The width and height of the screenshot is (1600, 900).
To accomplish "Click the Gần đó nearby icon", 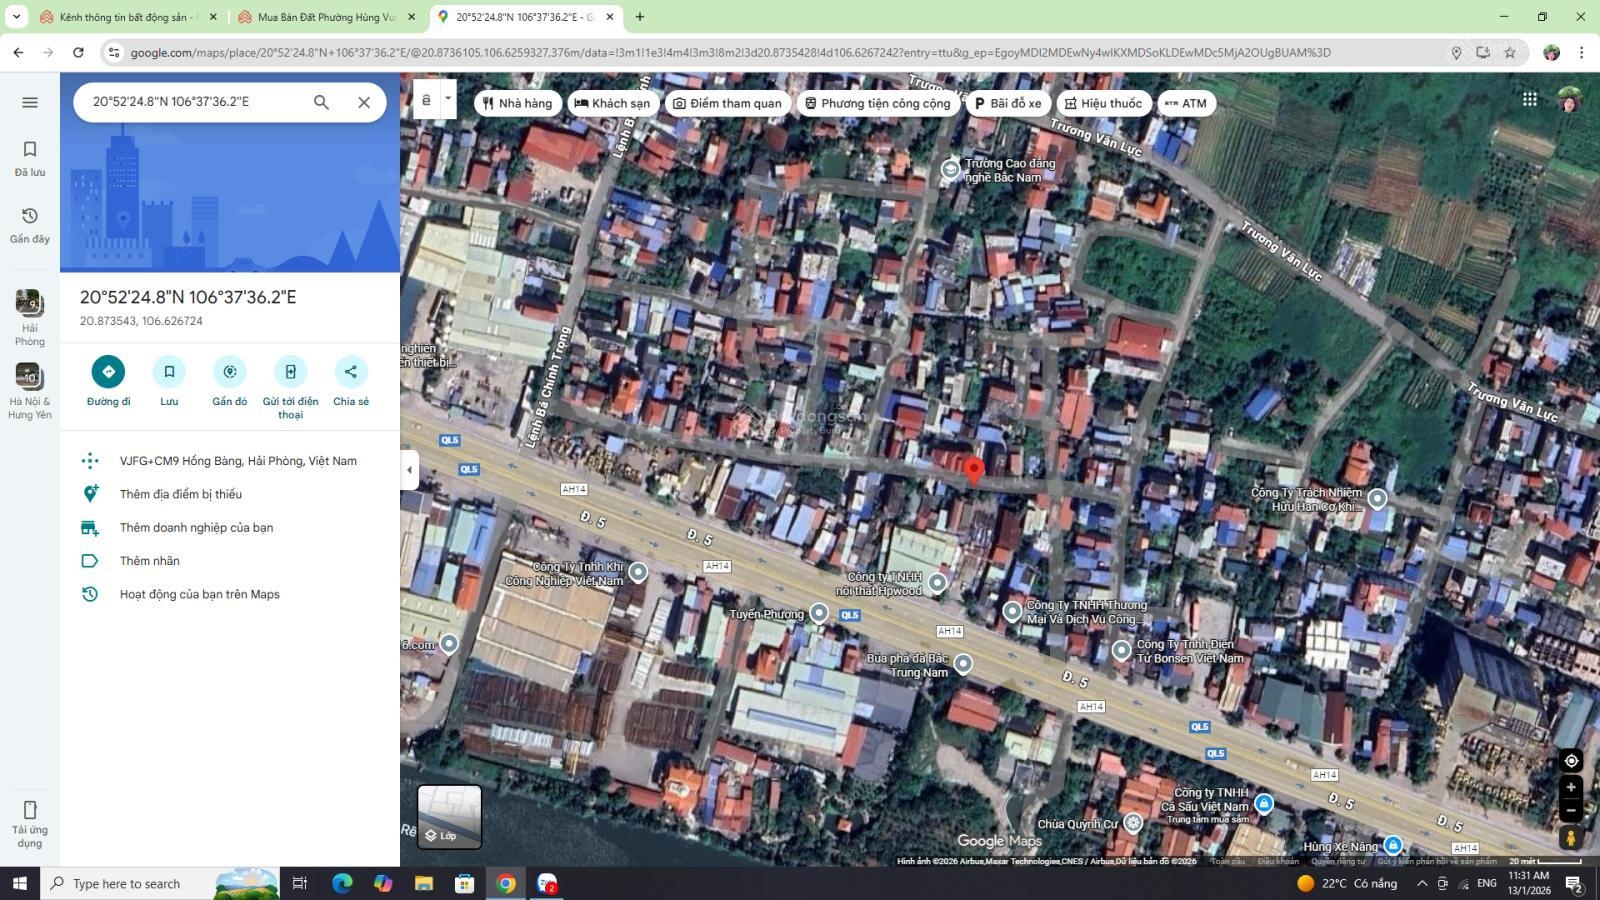I will 229,372.
